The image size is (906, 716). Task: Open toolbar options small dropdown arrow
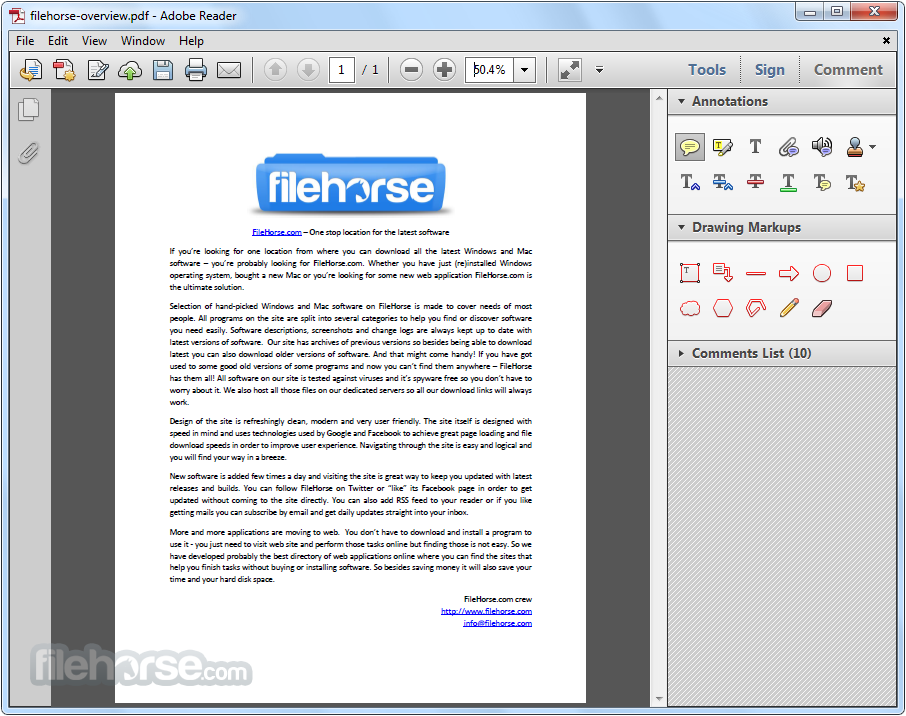pos(599,70)
